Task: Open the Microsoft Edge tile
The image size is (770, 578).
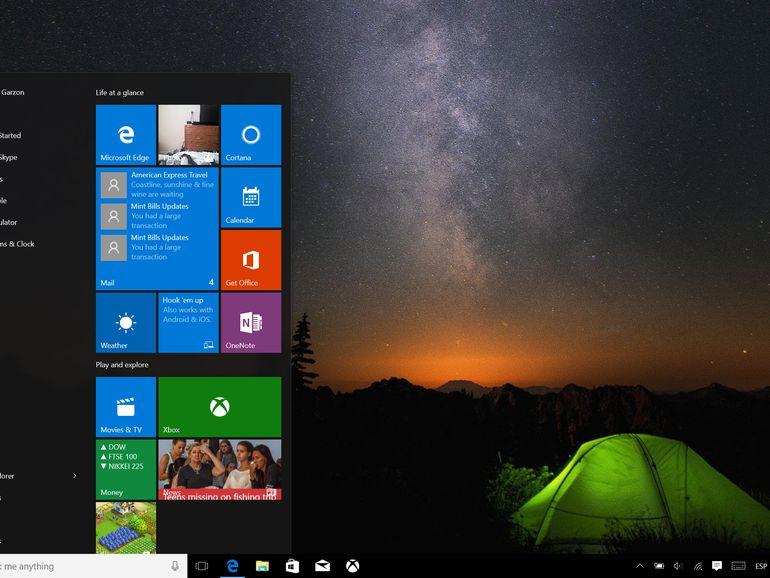Action: coord(125,135)
